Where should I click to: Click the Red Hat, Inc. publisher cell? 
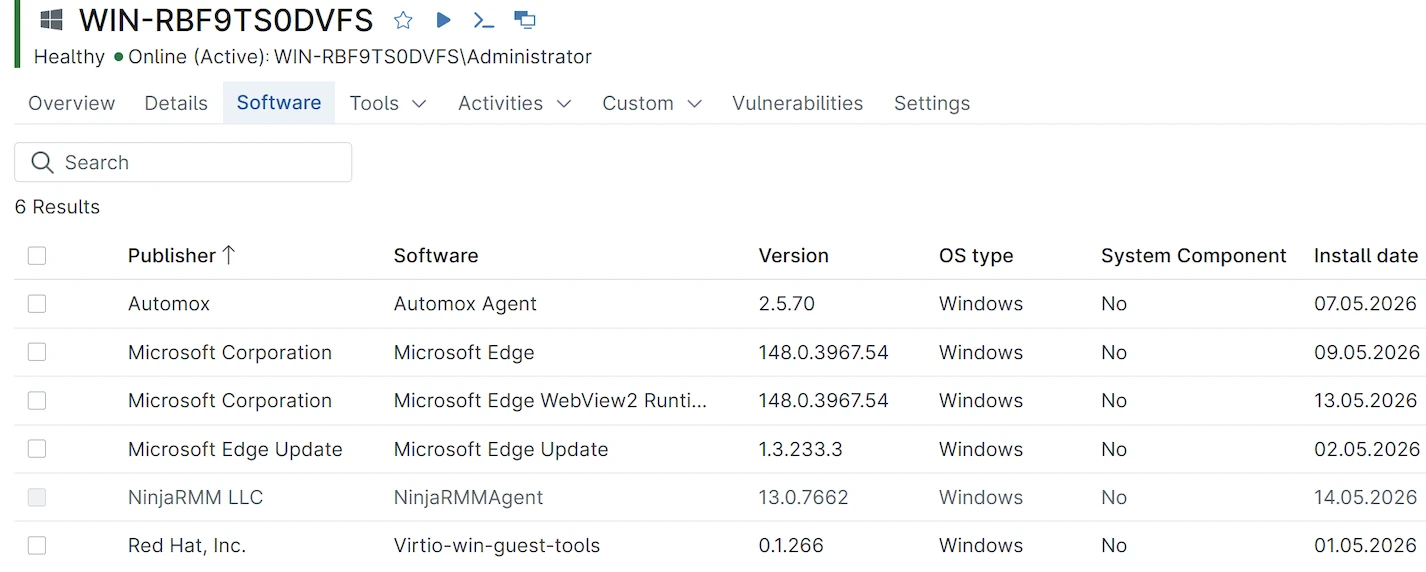(187, 545)
